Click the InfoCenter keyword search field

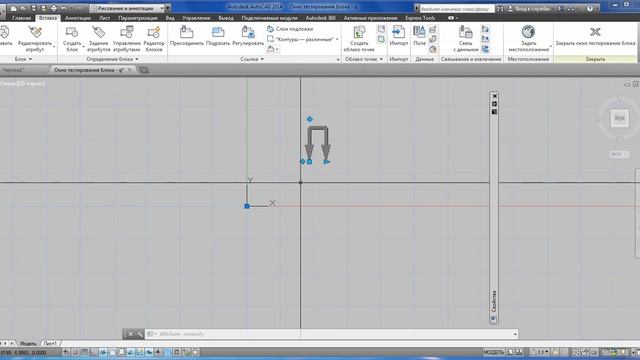coord(457,9)
